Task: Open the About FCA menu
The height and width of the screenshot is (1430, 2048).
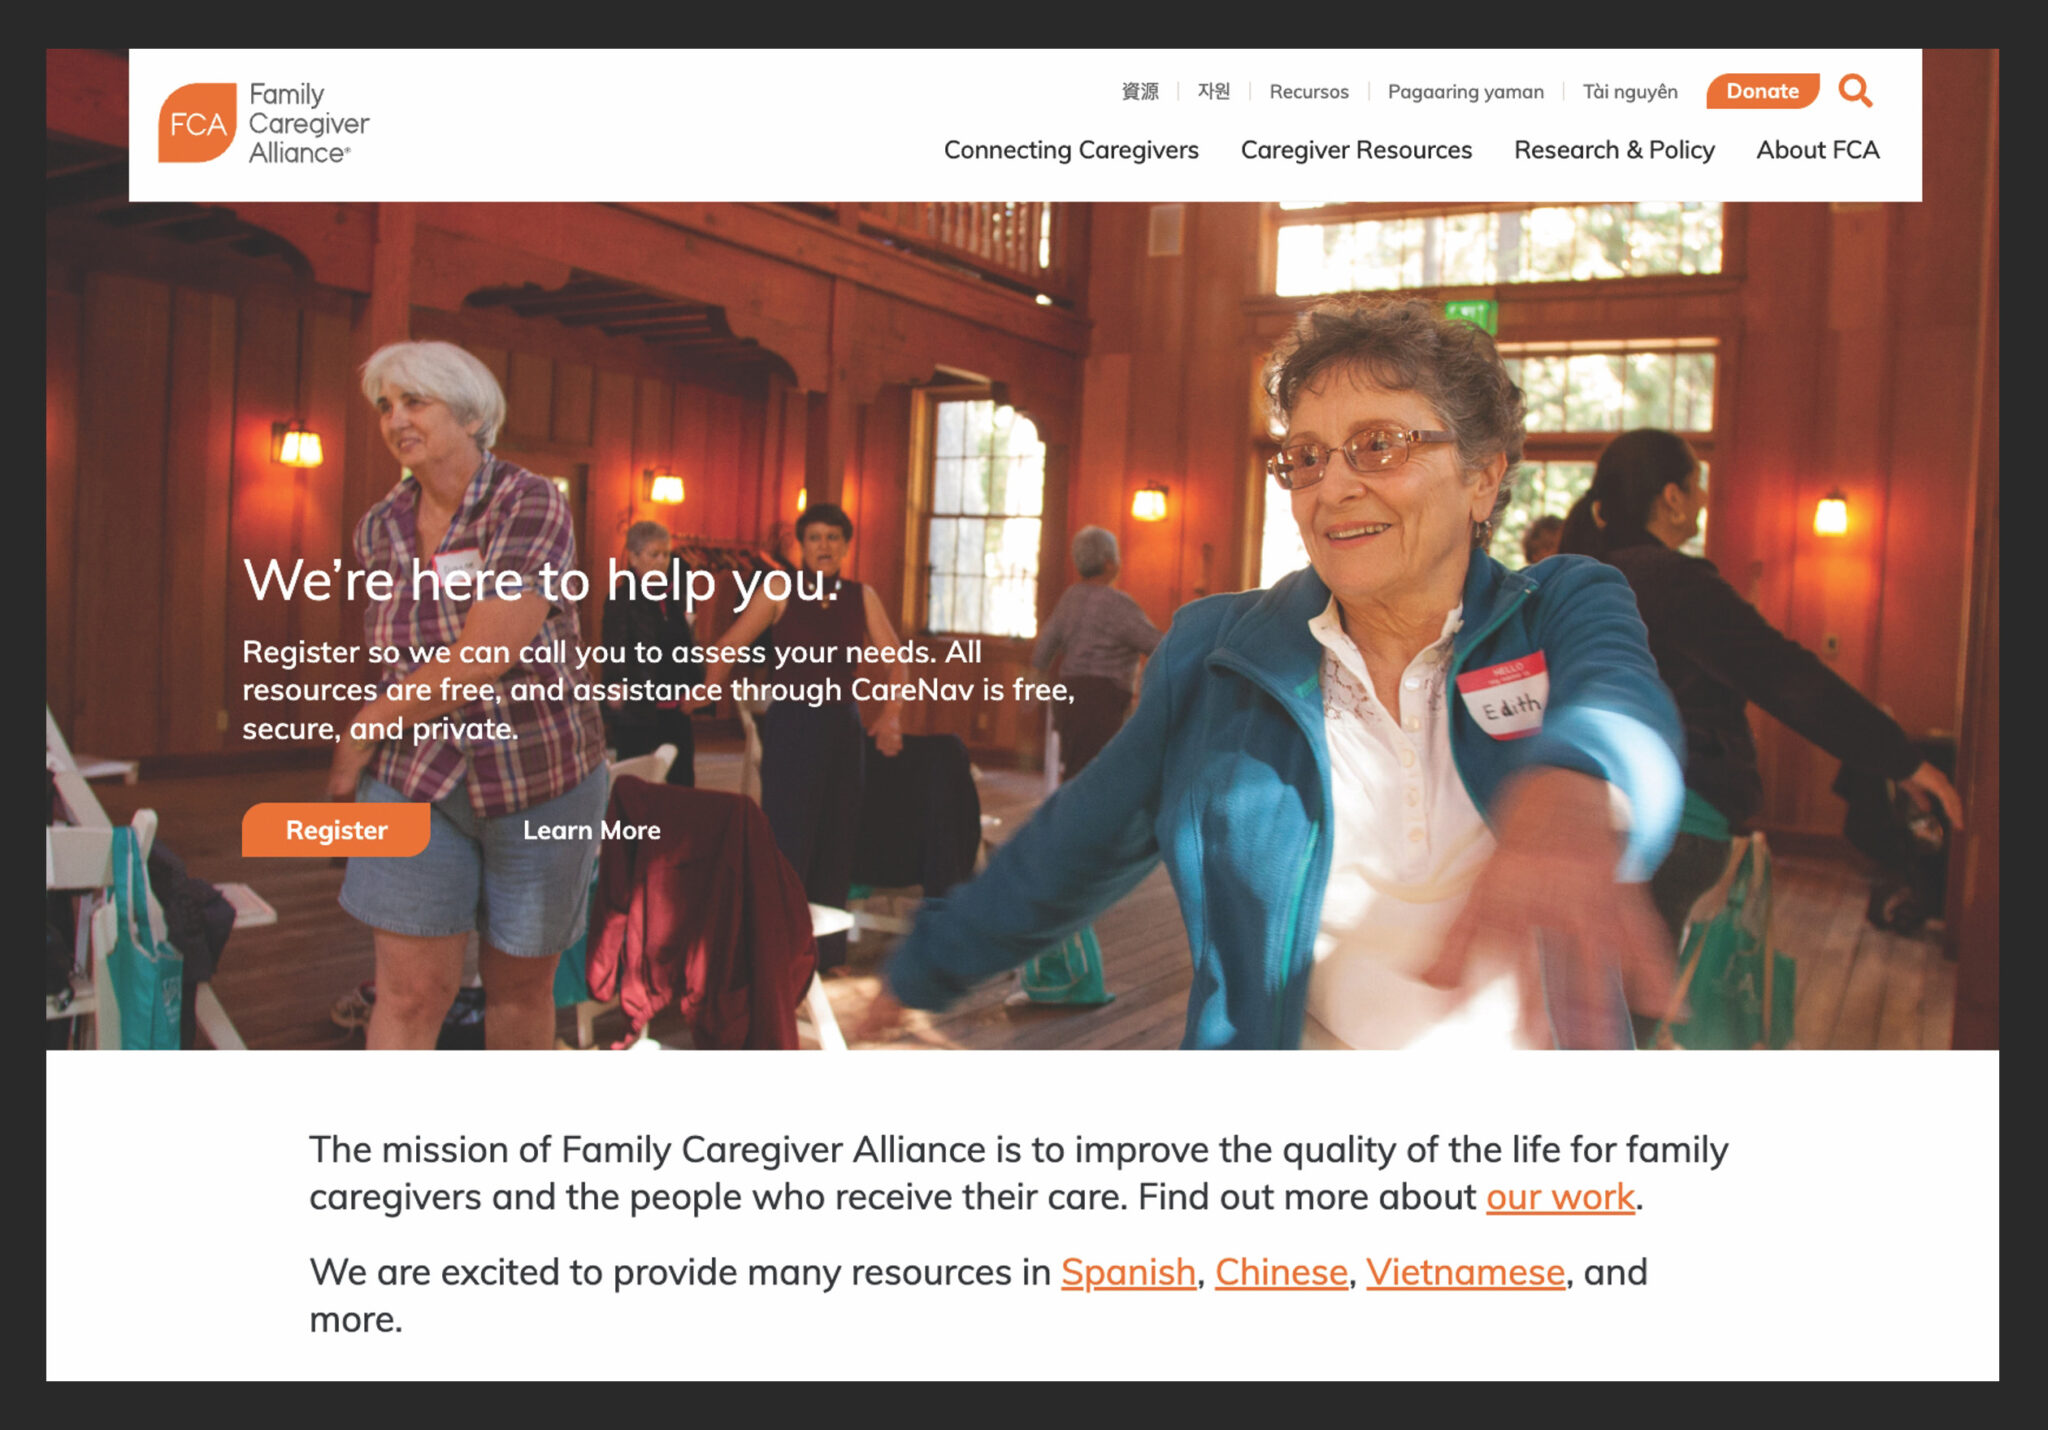Action: point(1816,149)
